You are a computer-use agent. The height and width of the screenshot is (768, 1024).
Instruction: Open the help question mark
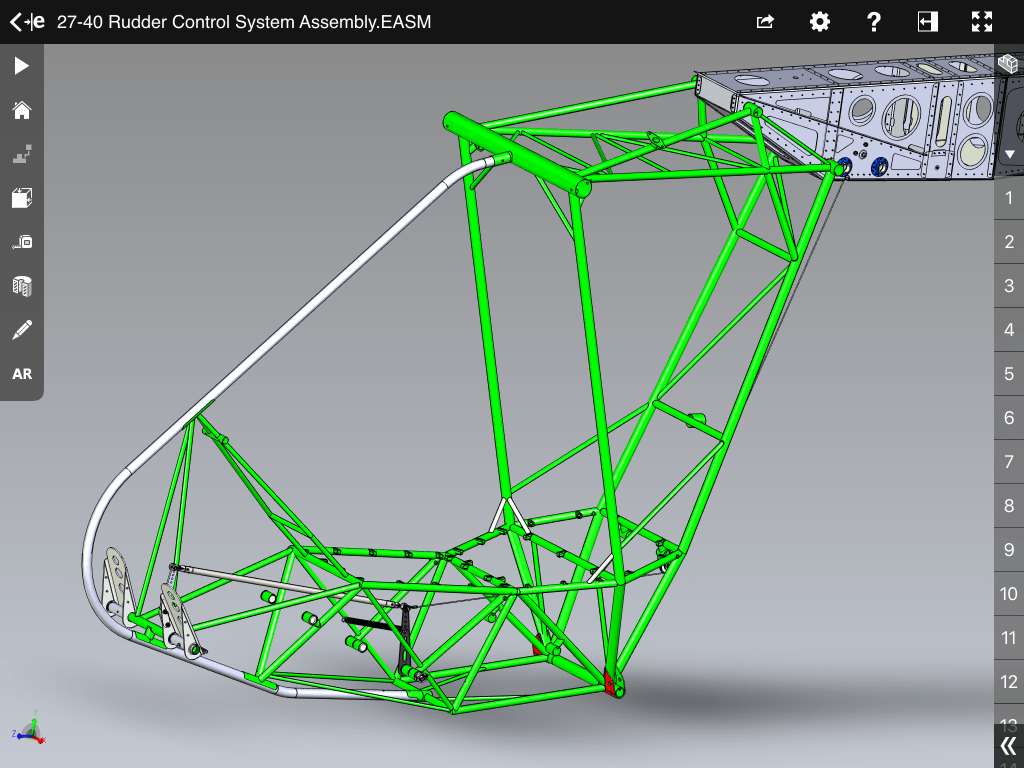pyautogui.click(x=874, y=22)
